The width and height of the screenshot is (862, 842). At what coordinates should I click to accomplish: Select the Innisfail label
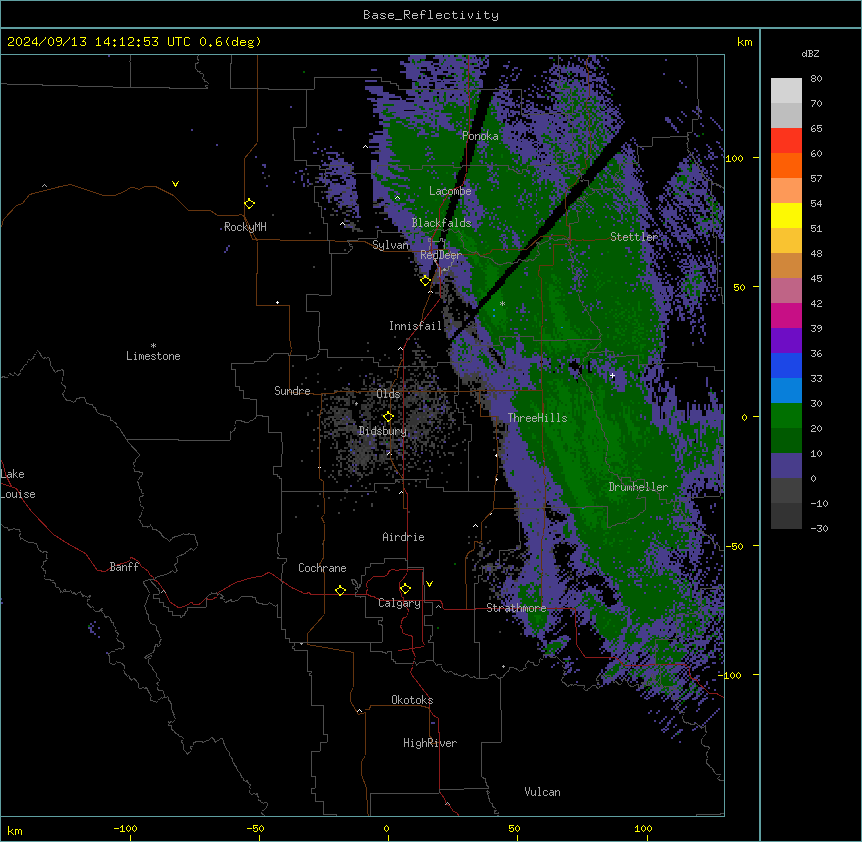(x=415, y=326)
